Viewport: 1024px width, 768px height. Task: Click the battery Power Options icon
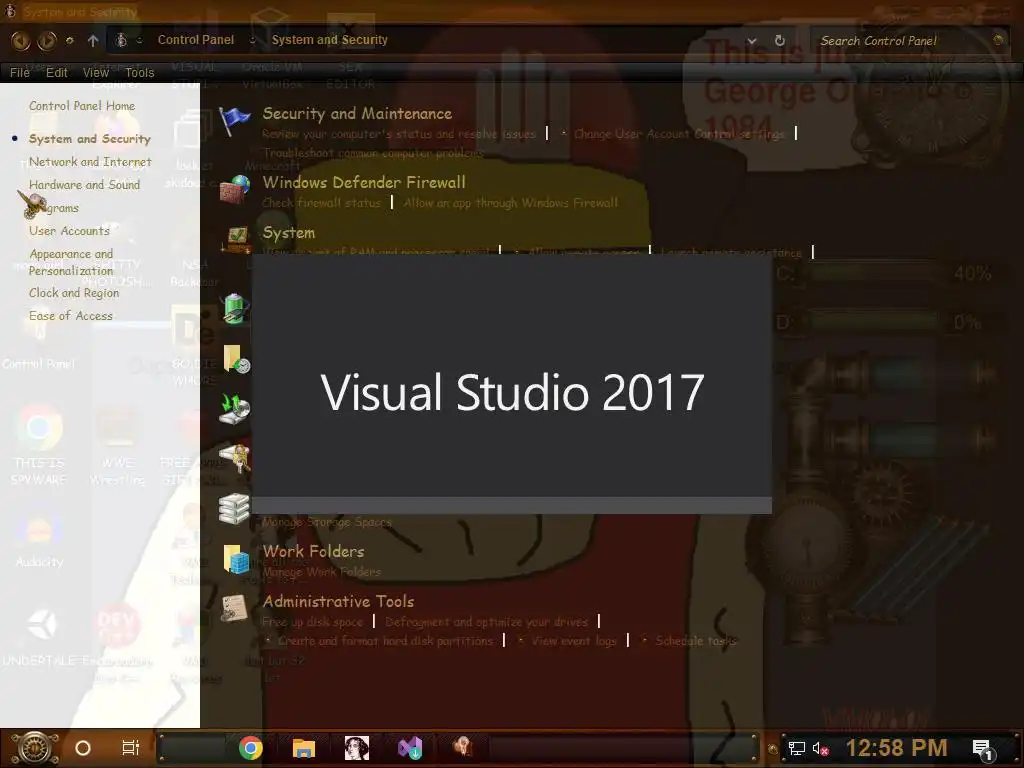tap(235, 308)
